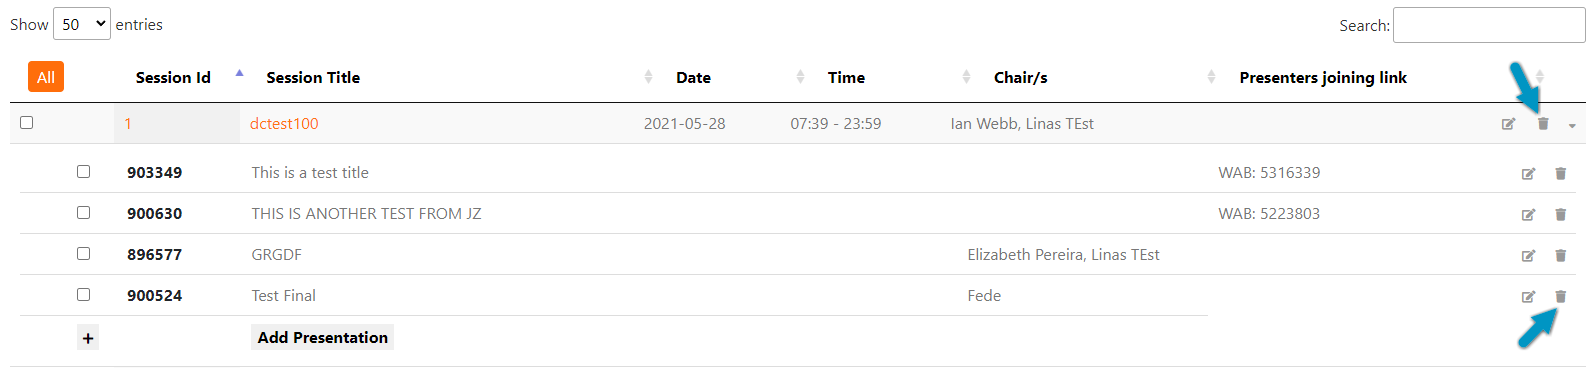Focus the Search input field
This screenshot has height=368, width=1594.
coord(1489,25)
